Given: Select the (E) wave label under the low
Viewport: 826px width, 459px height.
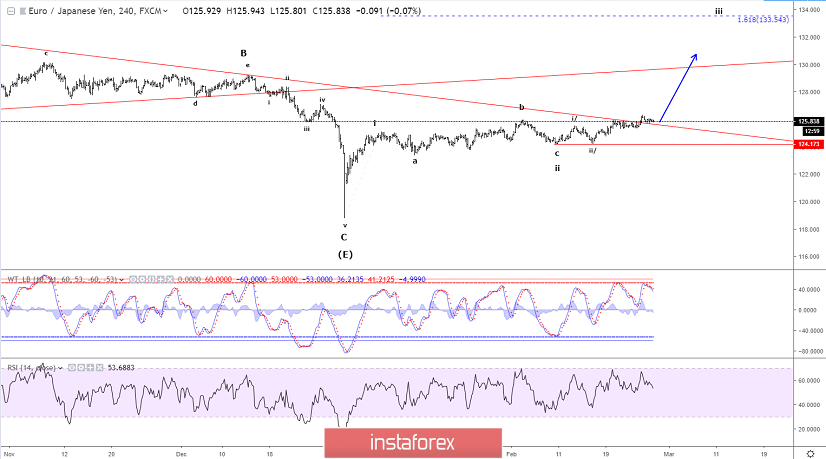Looking at the screenshot, I should coord(345,255).
